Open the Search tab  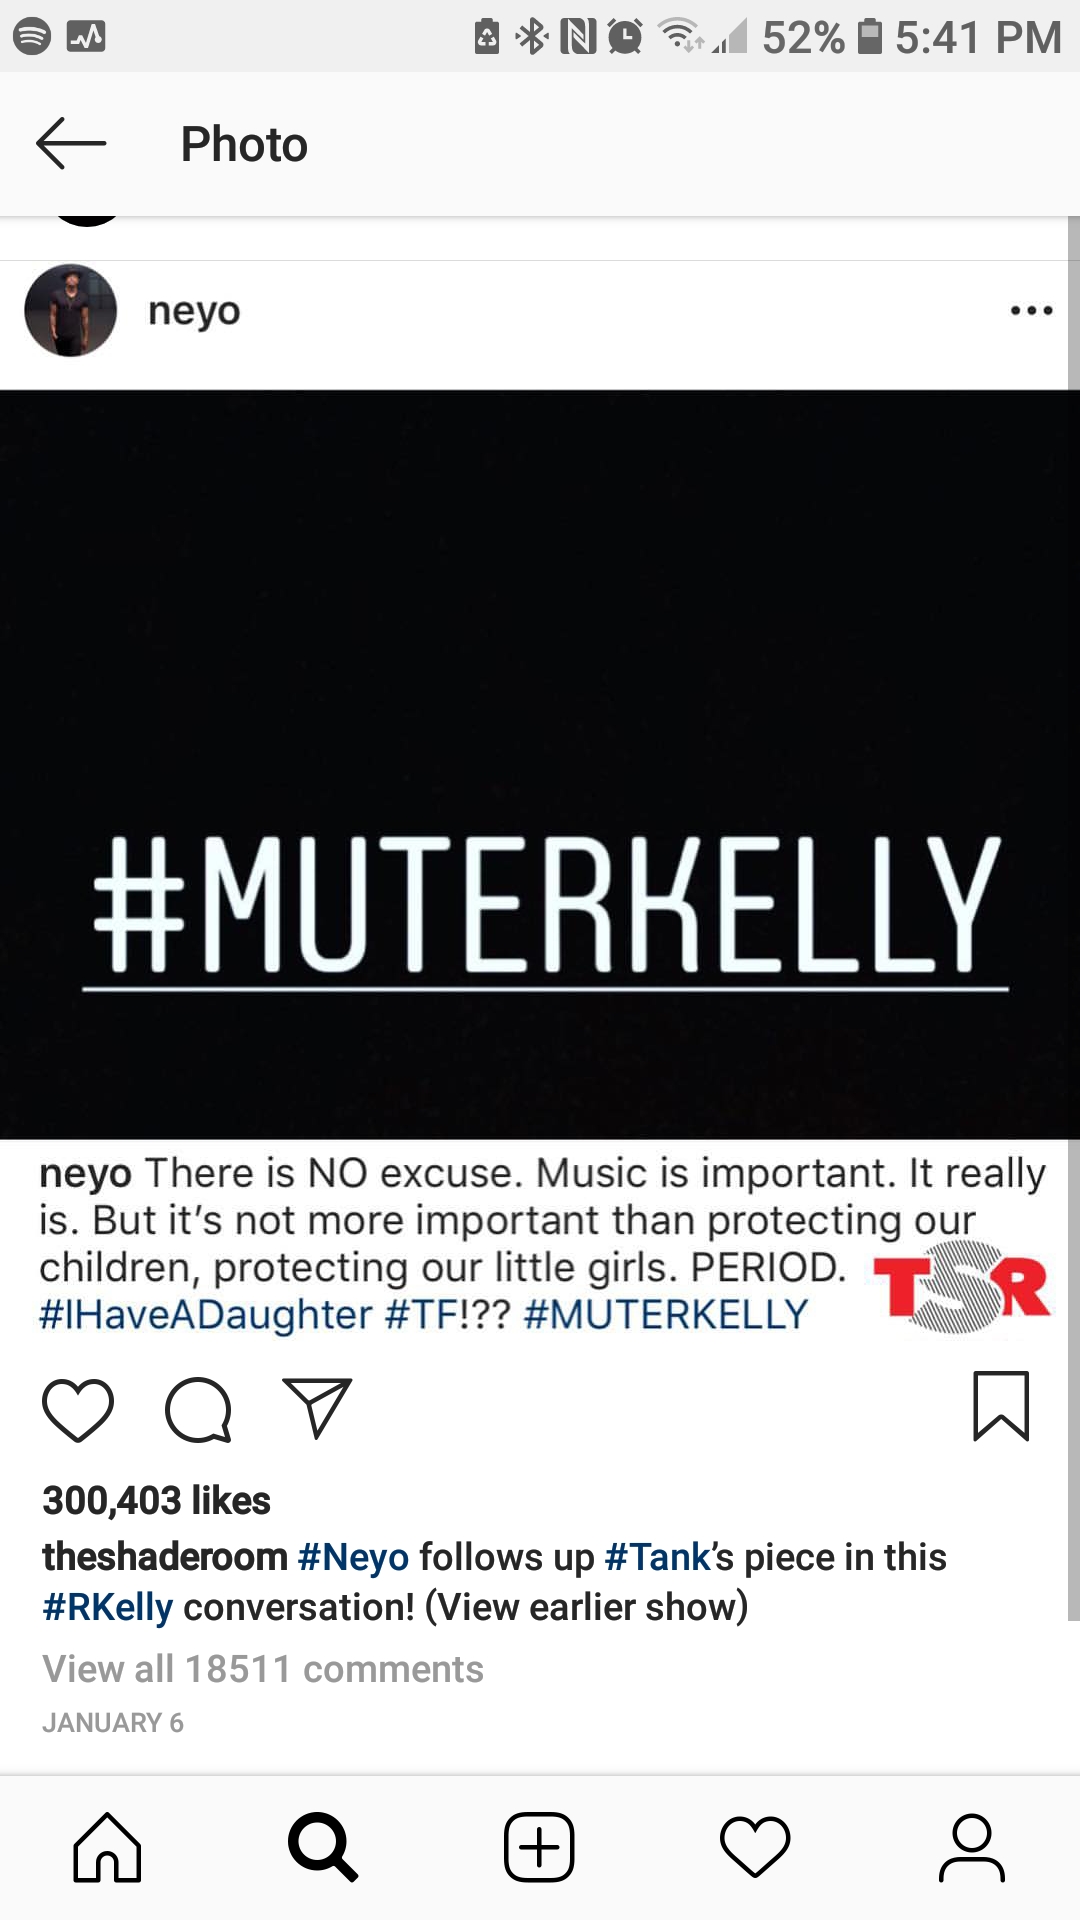point(322,1847)
